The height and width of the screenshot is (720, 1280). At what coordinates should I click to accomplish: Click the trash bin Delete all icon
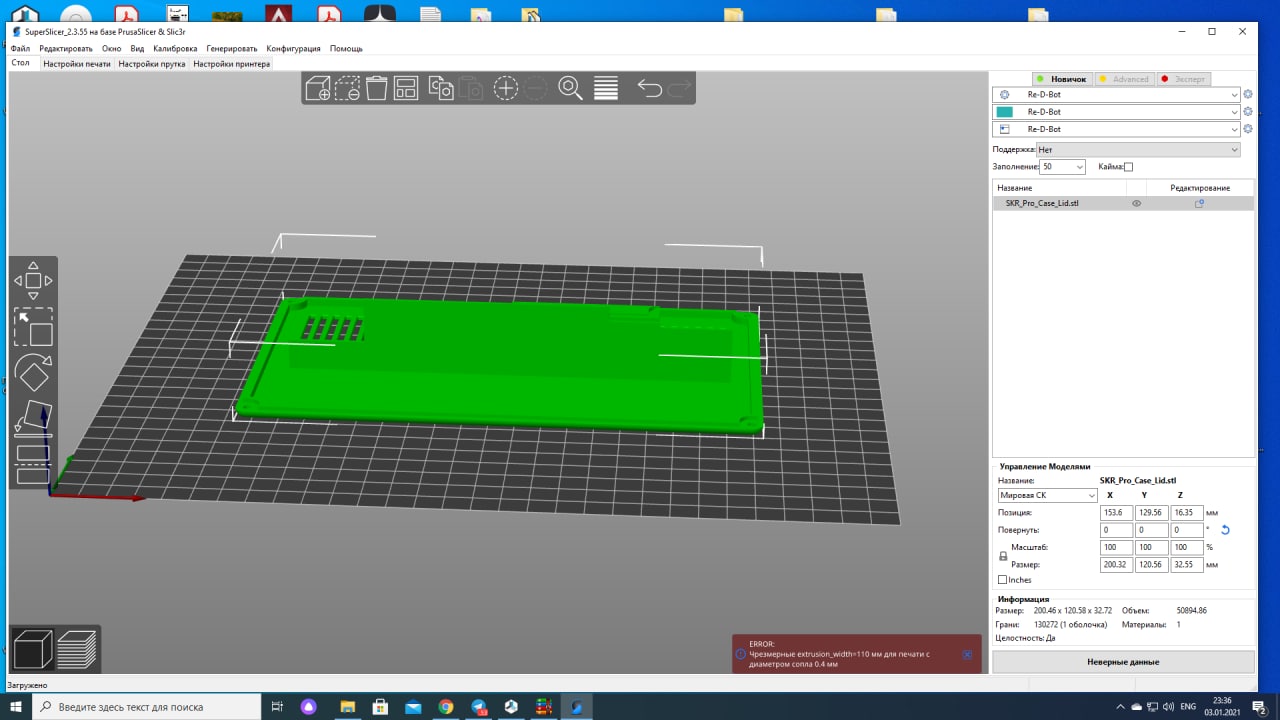377,88
